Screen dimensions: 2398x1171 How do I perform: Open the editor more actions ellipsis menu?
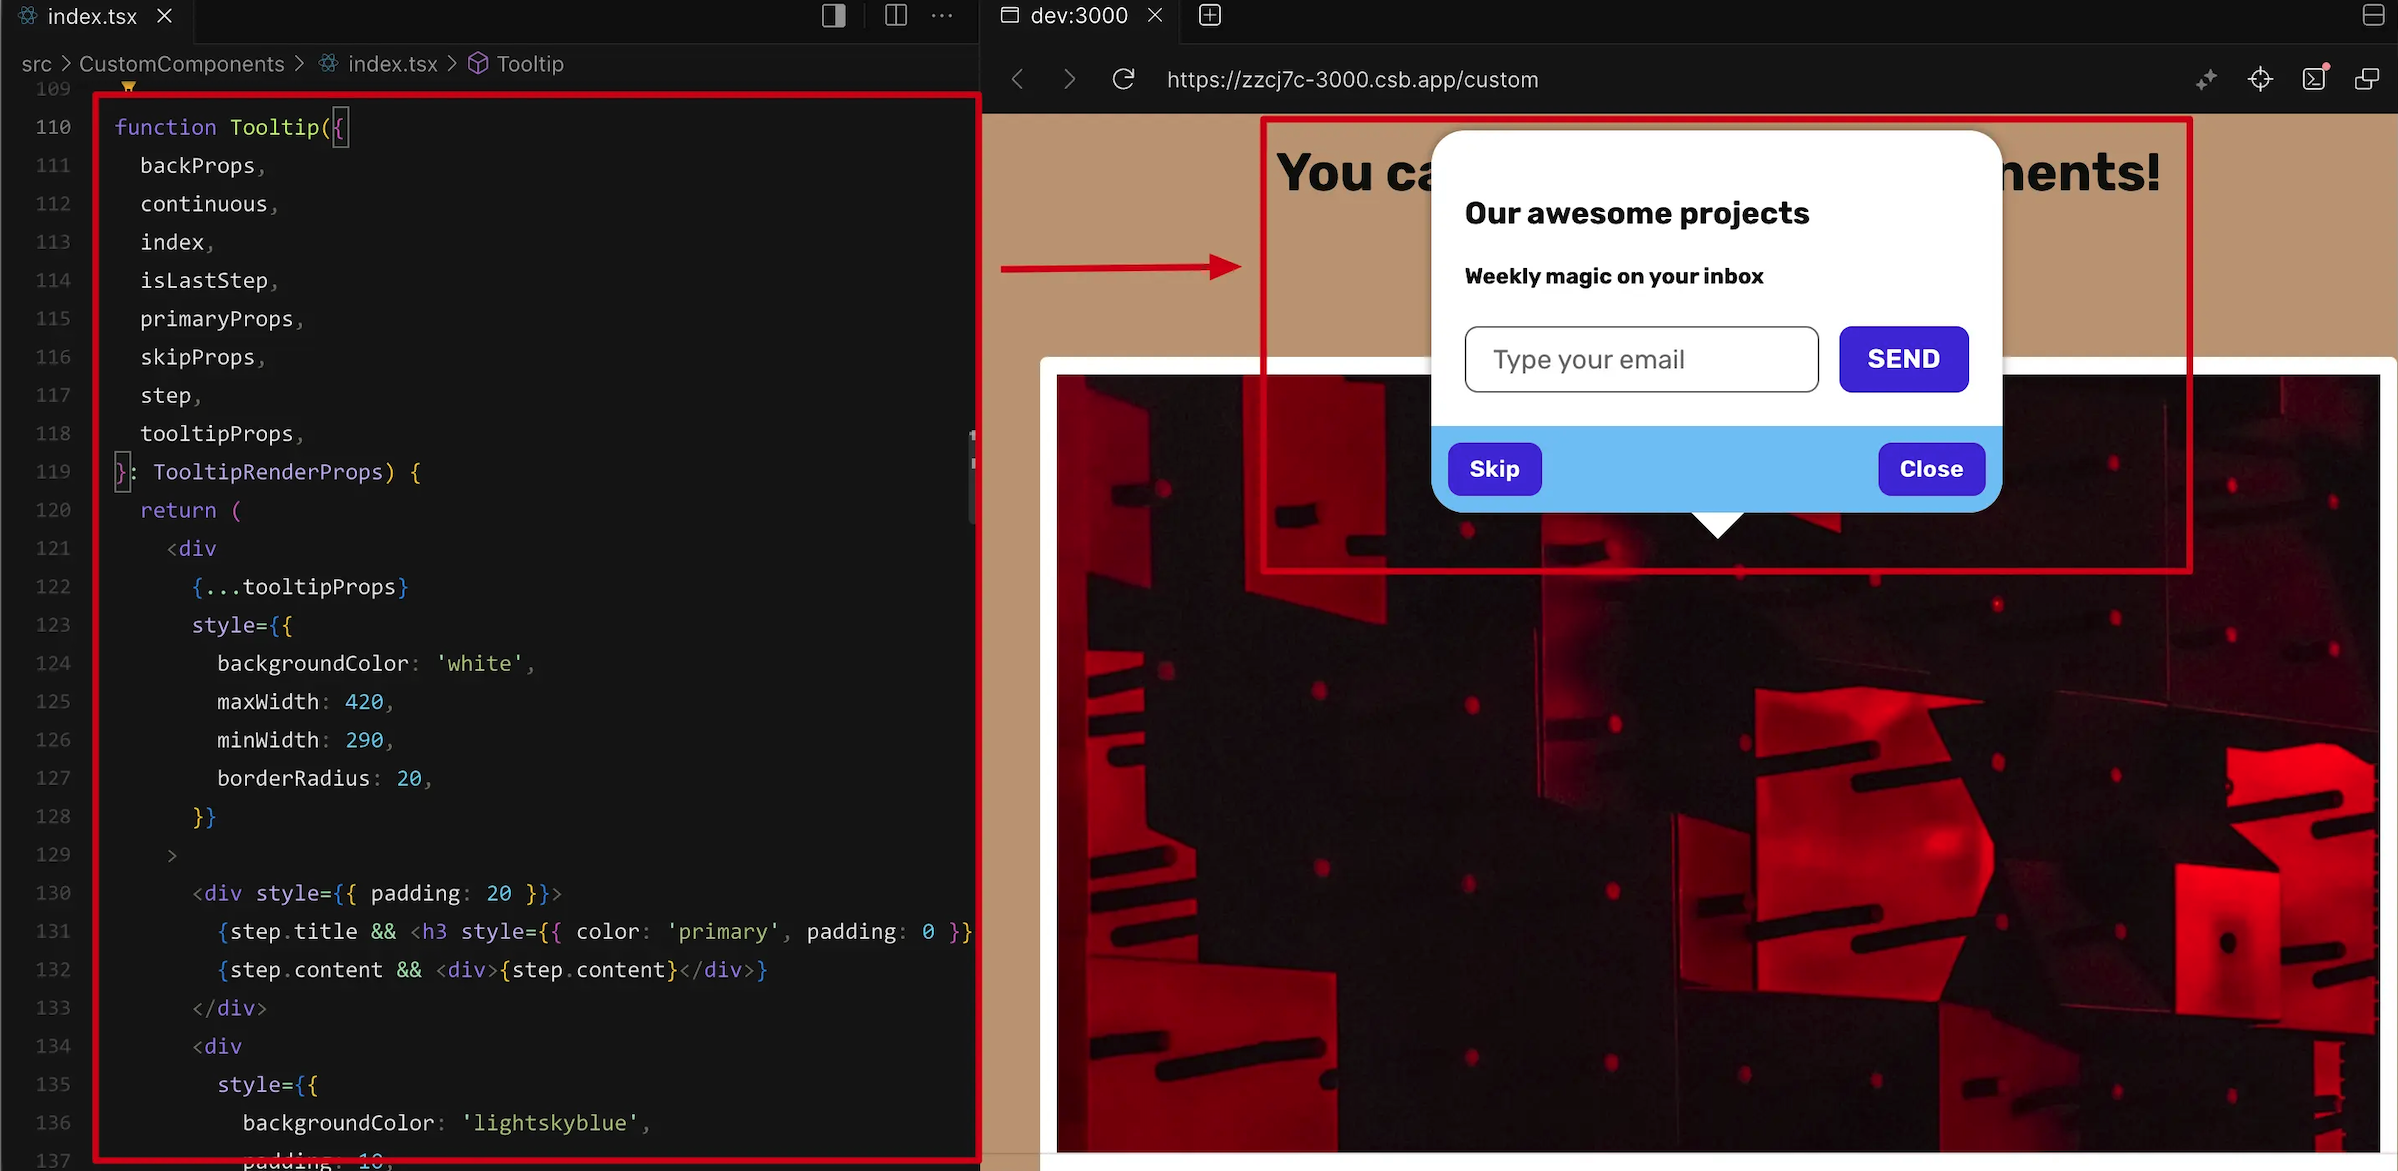[942, 16]
